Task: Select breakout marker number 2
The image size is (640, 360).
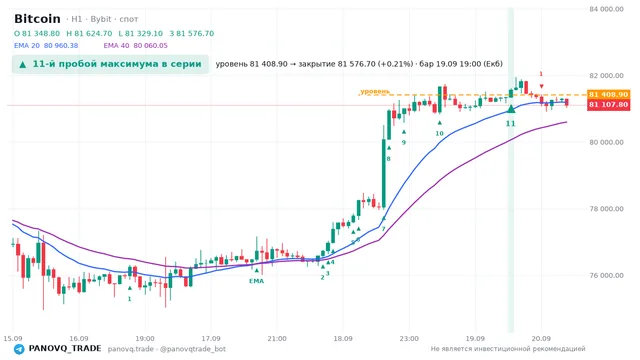Action: pos(322,278)
